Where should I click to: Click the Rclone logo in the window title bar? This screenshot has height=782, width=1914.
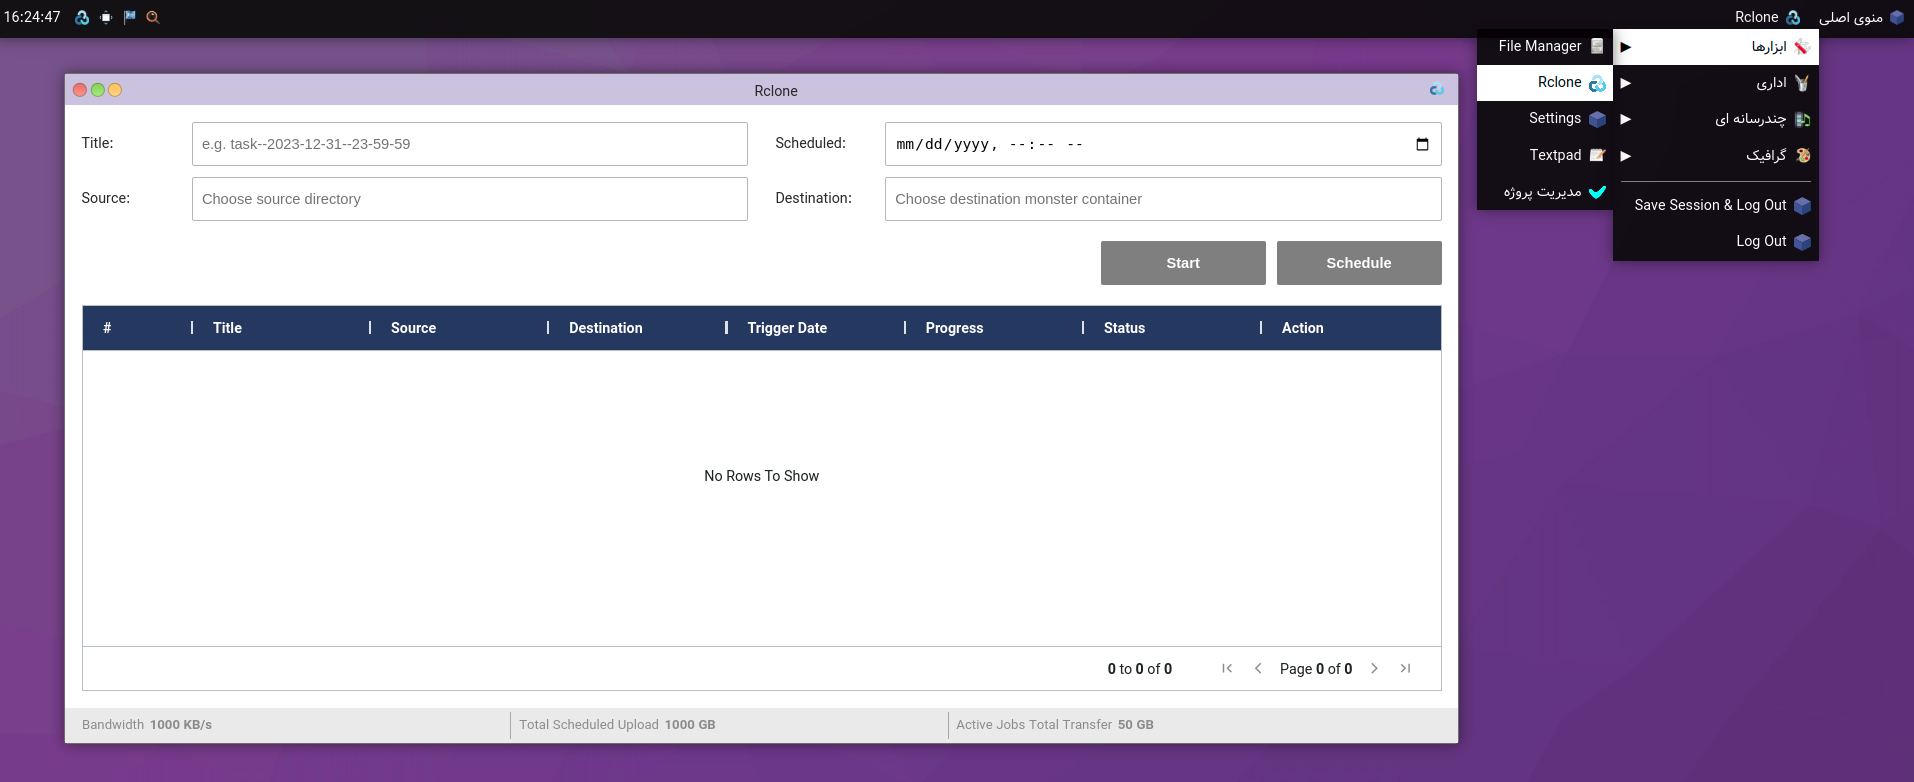click(1437, 90)
